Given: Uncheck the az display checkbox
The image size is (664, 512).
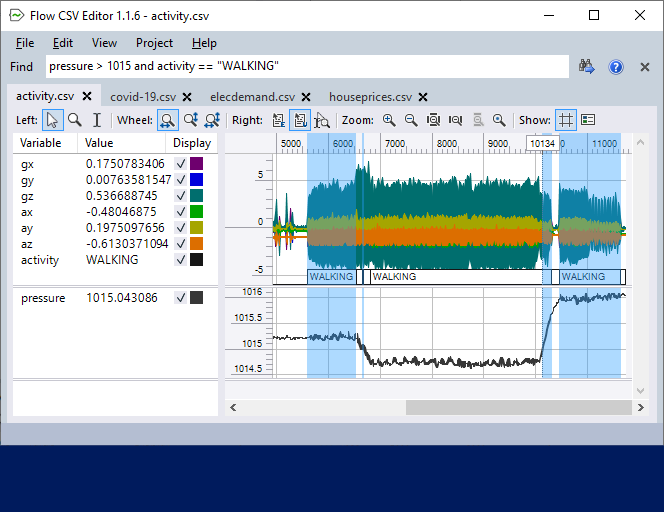Looking at the screenshot, I should point(181,244).
